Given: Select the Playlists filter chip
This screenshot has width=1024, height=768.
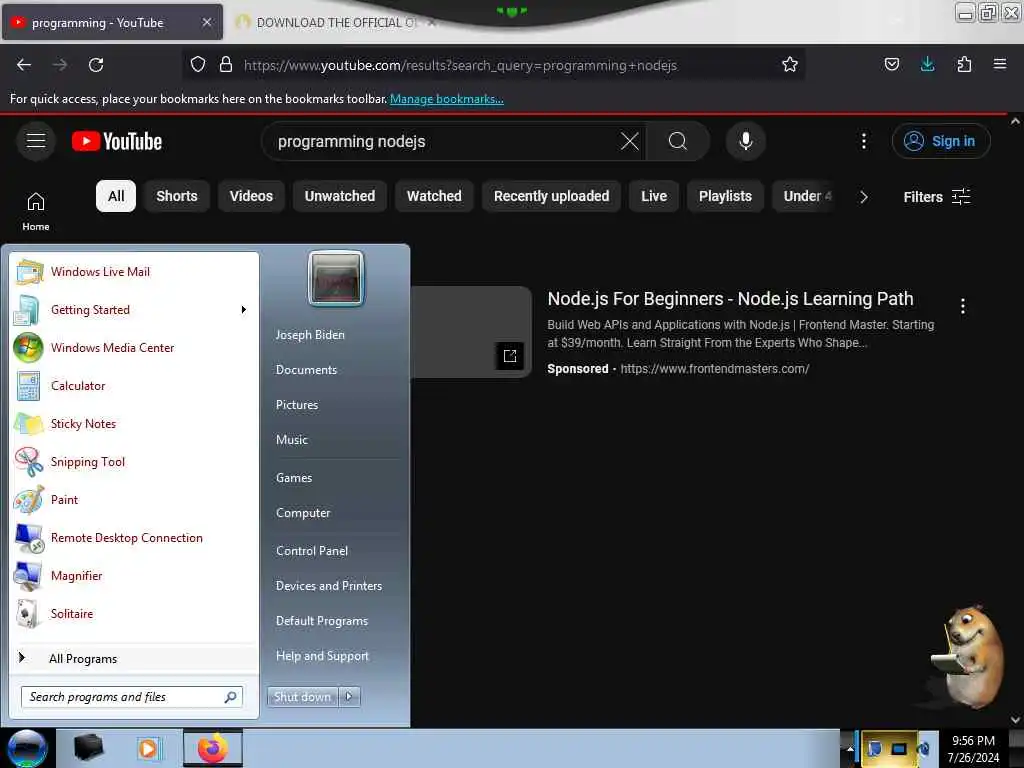Looking at the screenshot, I should point(725,196).
